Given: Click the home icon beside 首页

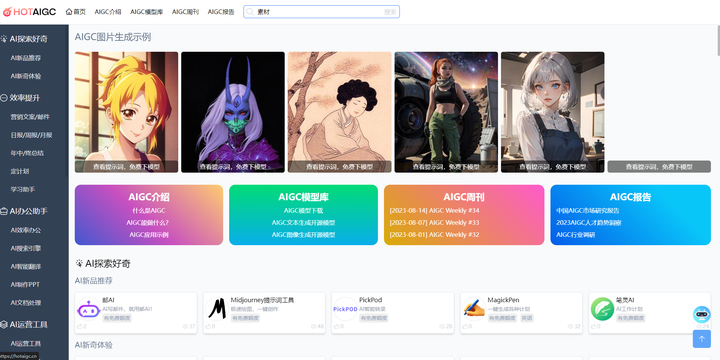Looking at the screenshot, I should [69, 11].
